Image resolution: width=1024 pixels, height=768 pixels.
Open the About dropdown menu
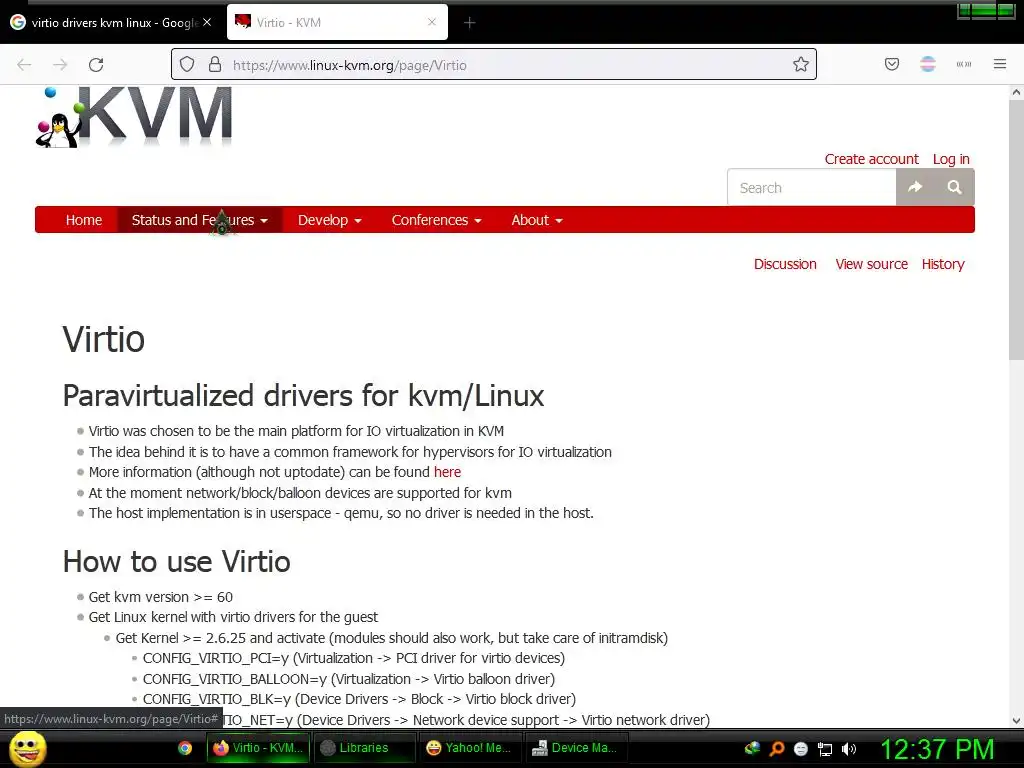point(536,220)
